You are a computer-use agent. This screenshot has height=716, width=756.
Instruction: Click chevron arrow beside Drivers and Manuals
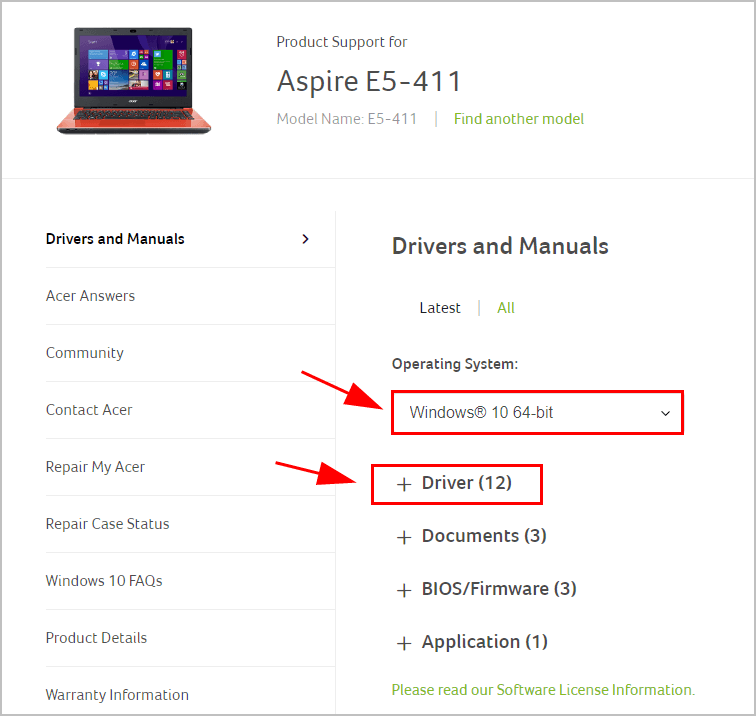[305, 239]
